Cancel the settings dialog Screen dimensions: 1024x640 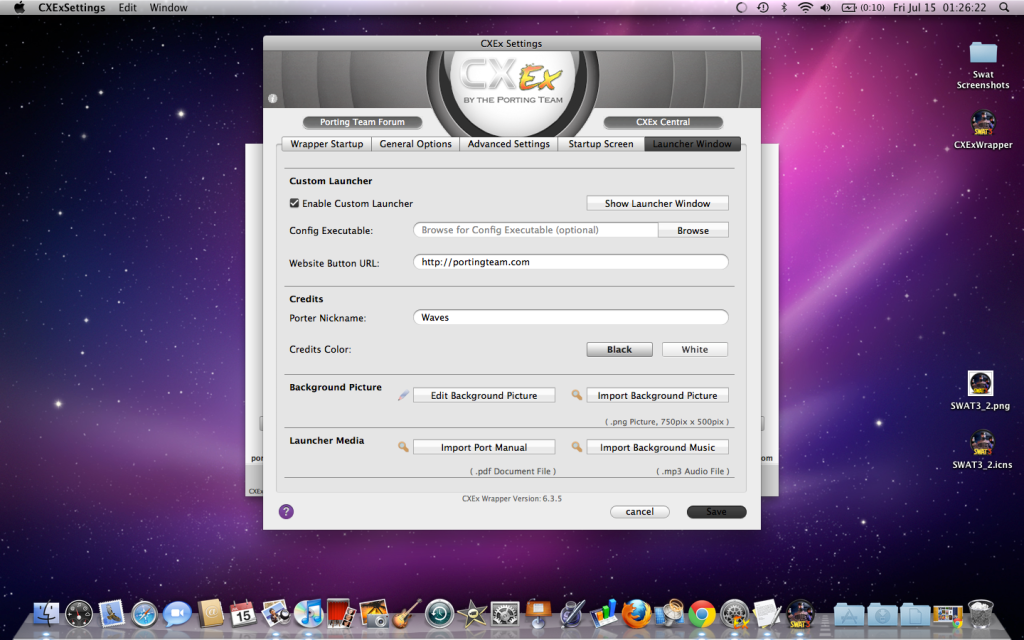[639, 511]
